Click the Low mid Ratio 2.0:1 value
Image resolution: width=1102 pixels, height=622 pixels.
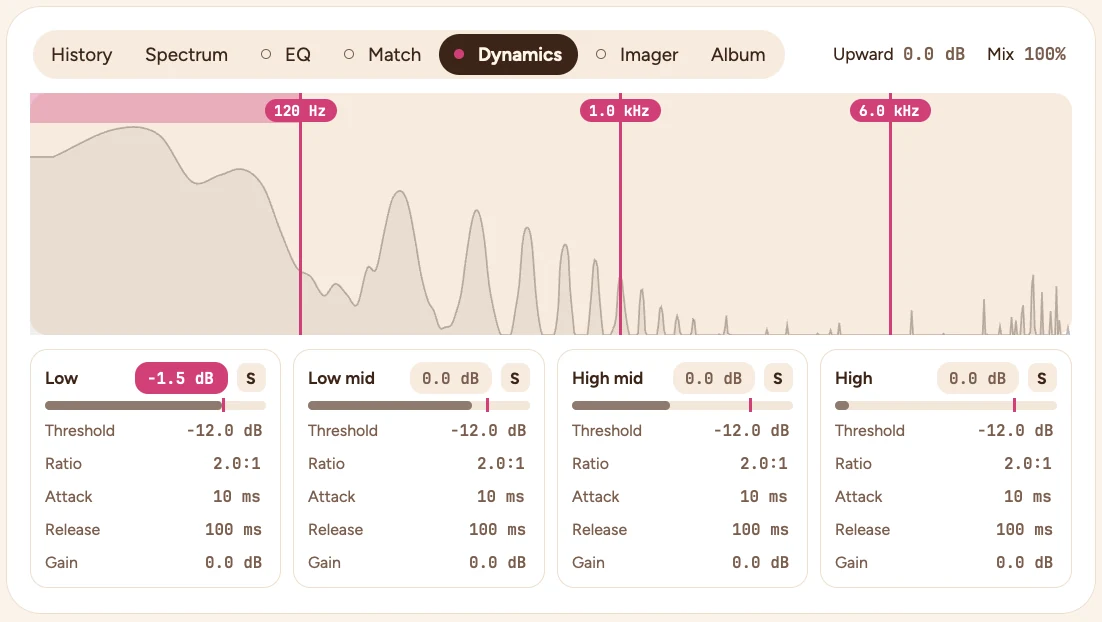tap(501, 463)
